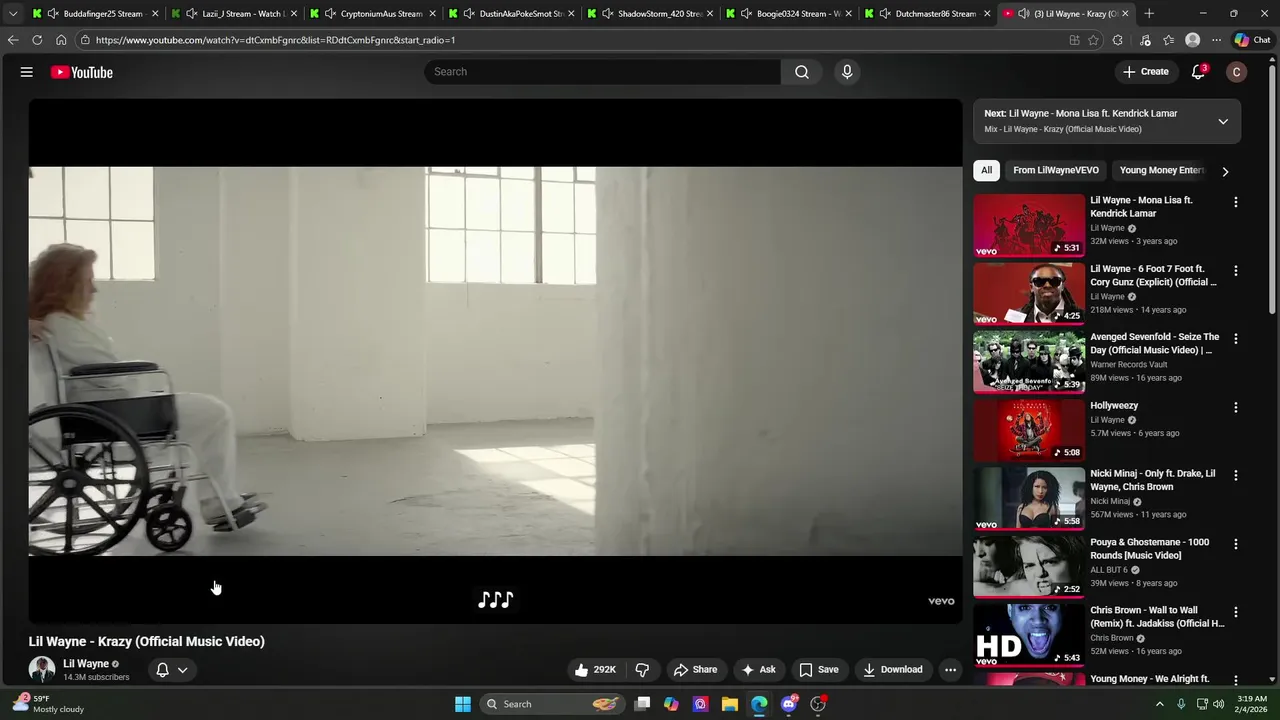Open Chris Brown Wall to Wall title
The height and width of the screenshot is (720, 1280).
tap(1157, 617)
